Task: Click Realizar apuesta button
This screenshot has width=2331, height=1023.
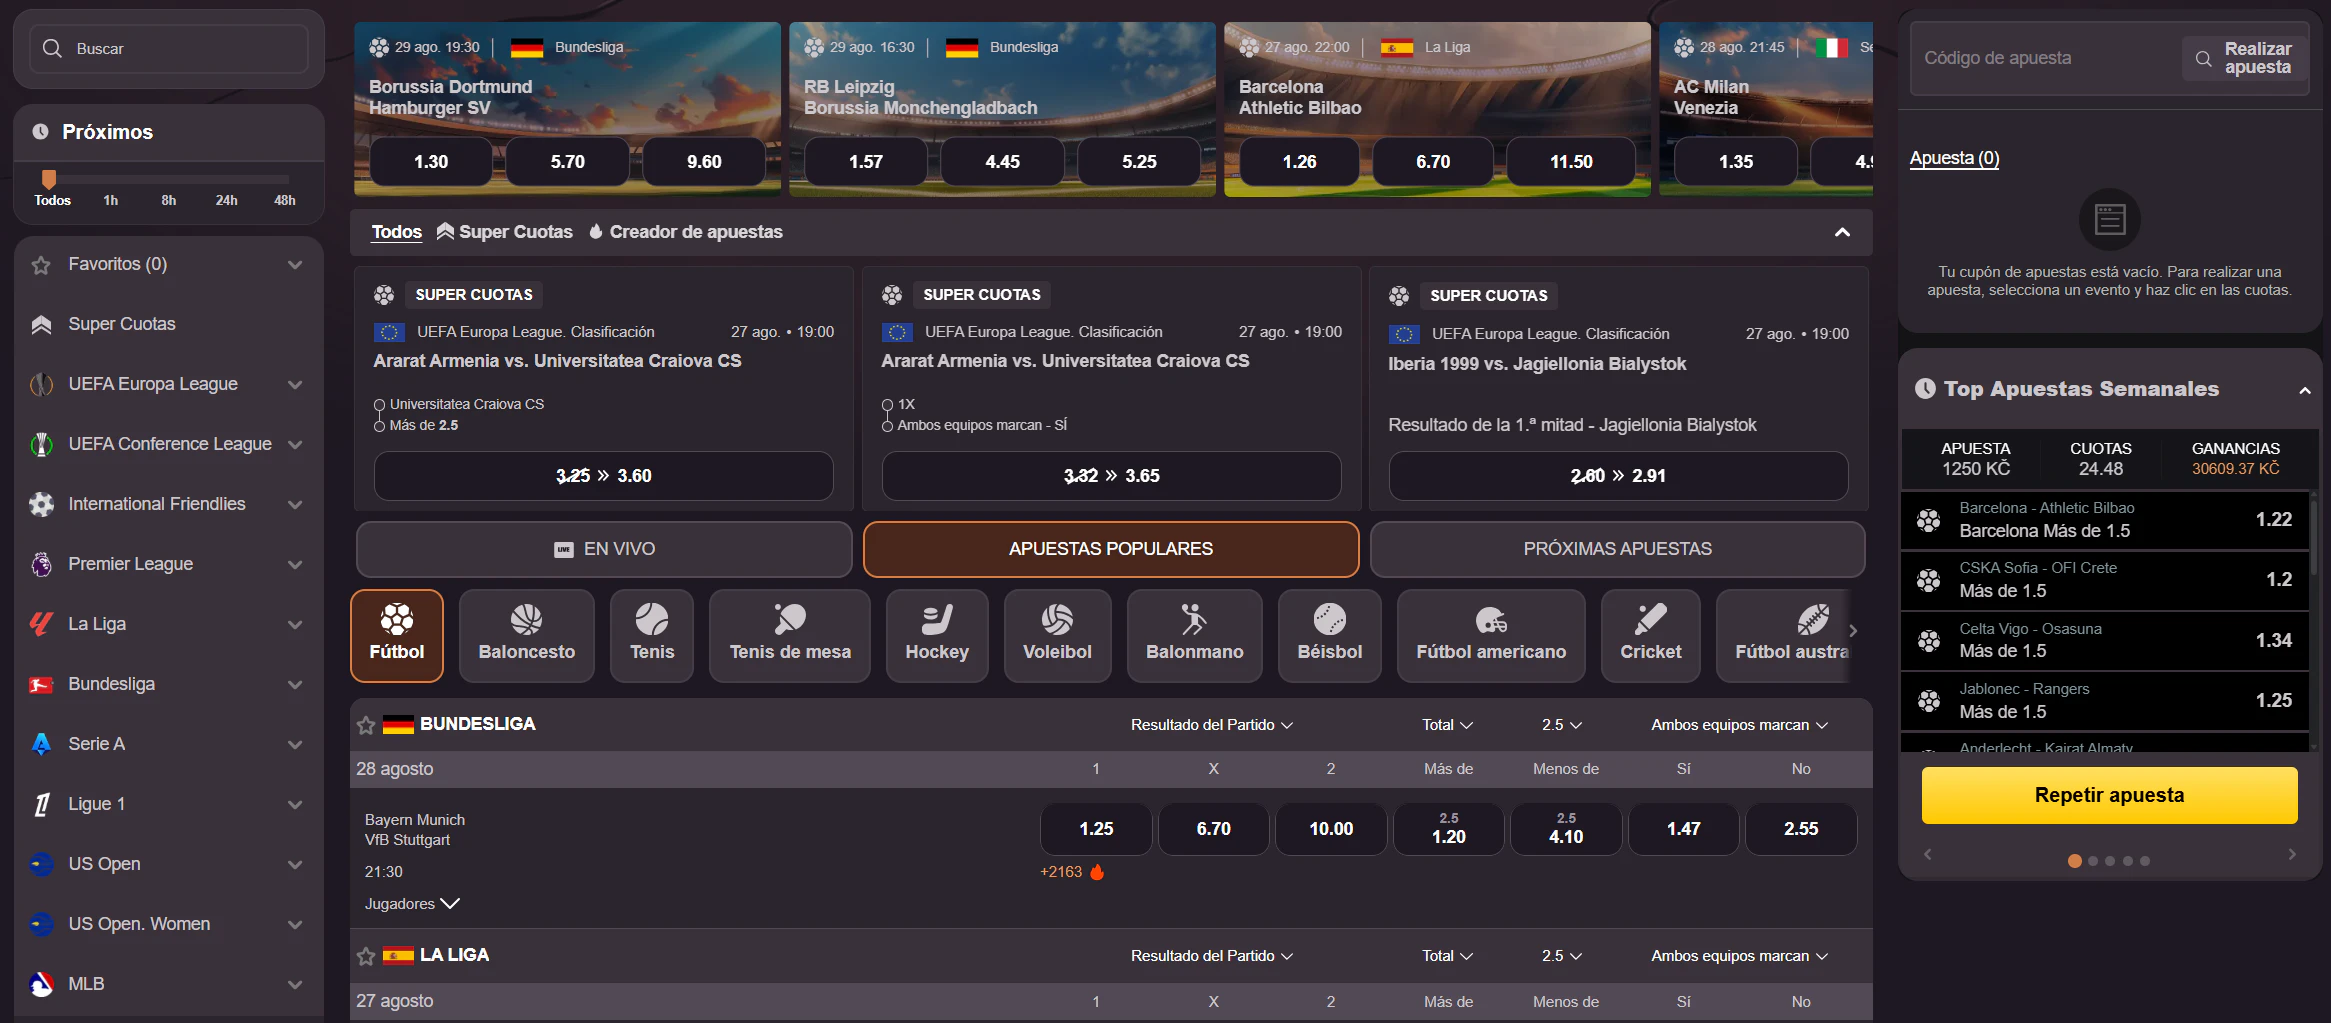Action: [x=2246, y=58]
